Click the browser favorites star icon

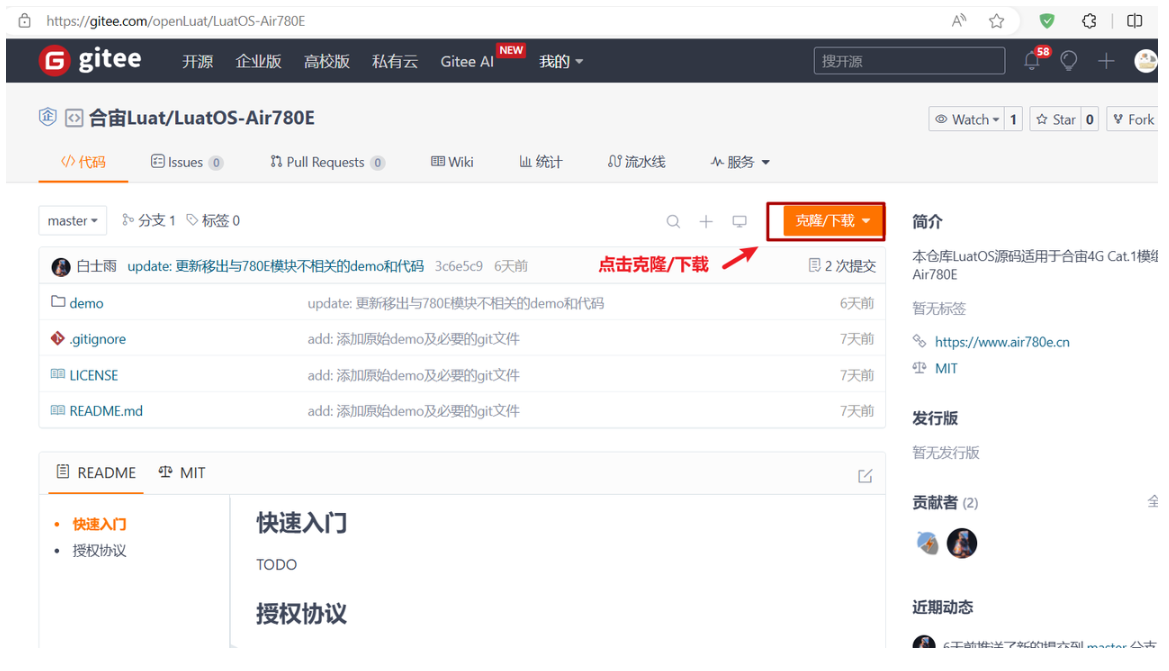(996, 21)
